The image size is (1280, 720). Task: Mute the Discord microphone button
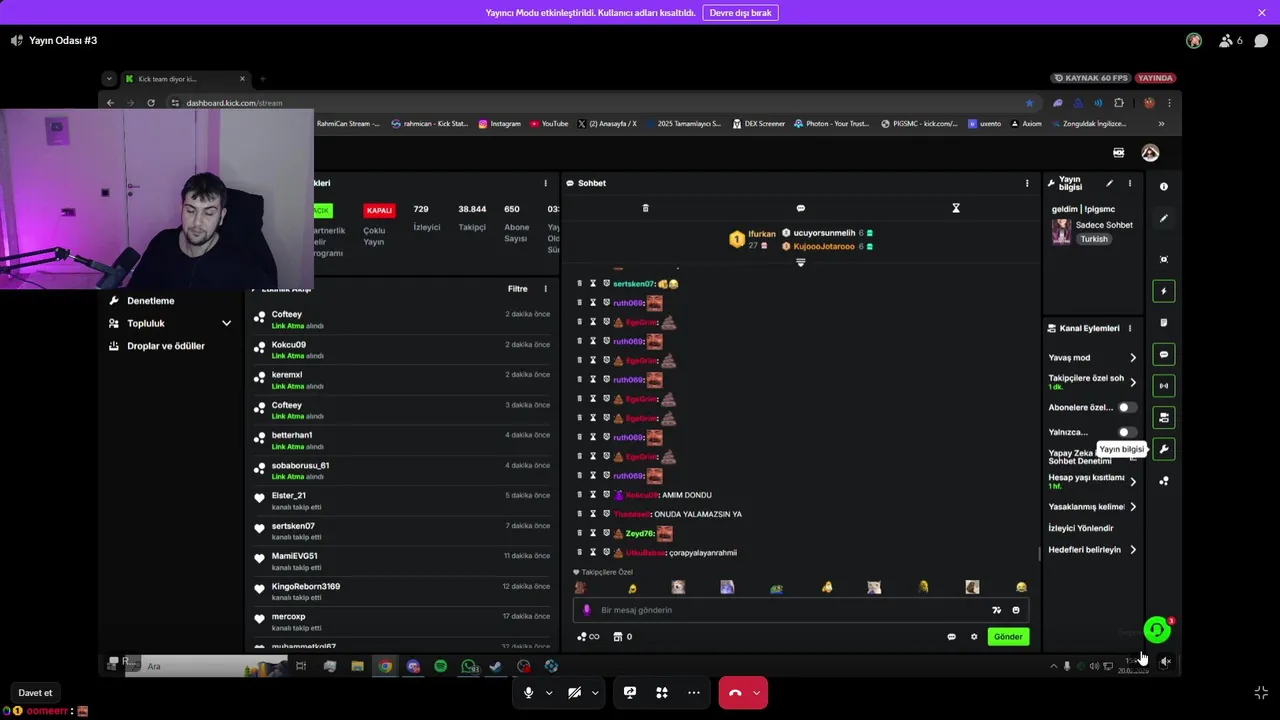point(528,692)
